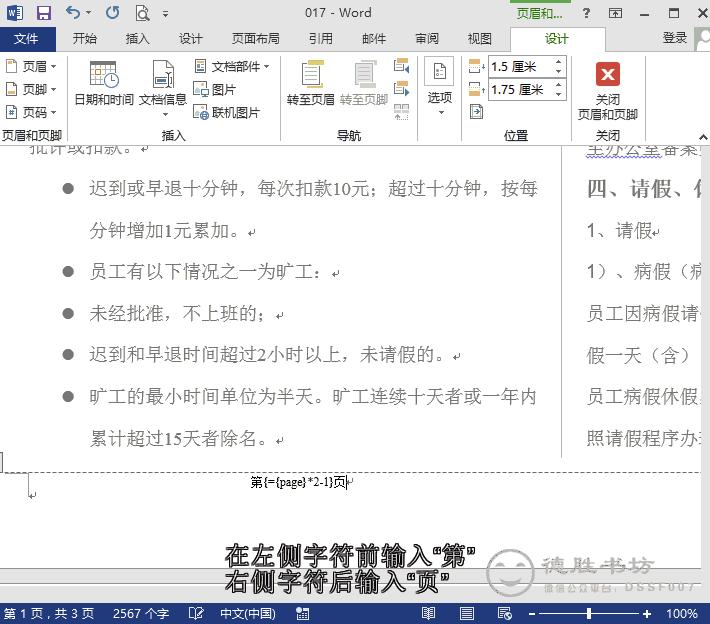Open the proofing check icon in status bar

pyautogui.click(x=196, y=614)
